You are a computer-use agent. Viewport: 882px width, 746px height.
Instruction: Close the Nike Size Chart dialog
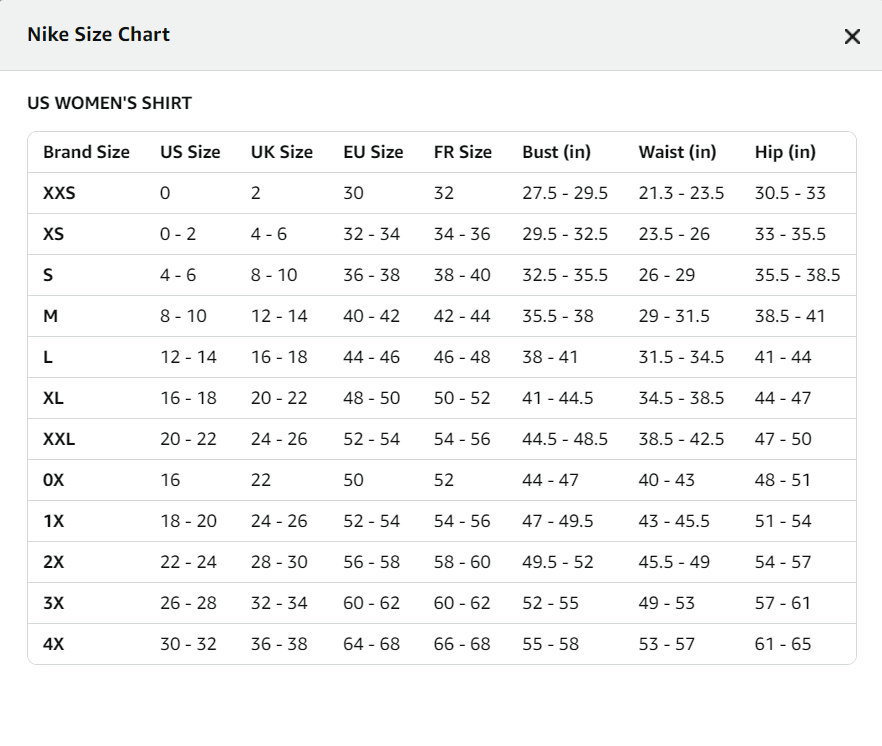point(852,37)
